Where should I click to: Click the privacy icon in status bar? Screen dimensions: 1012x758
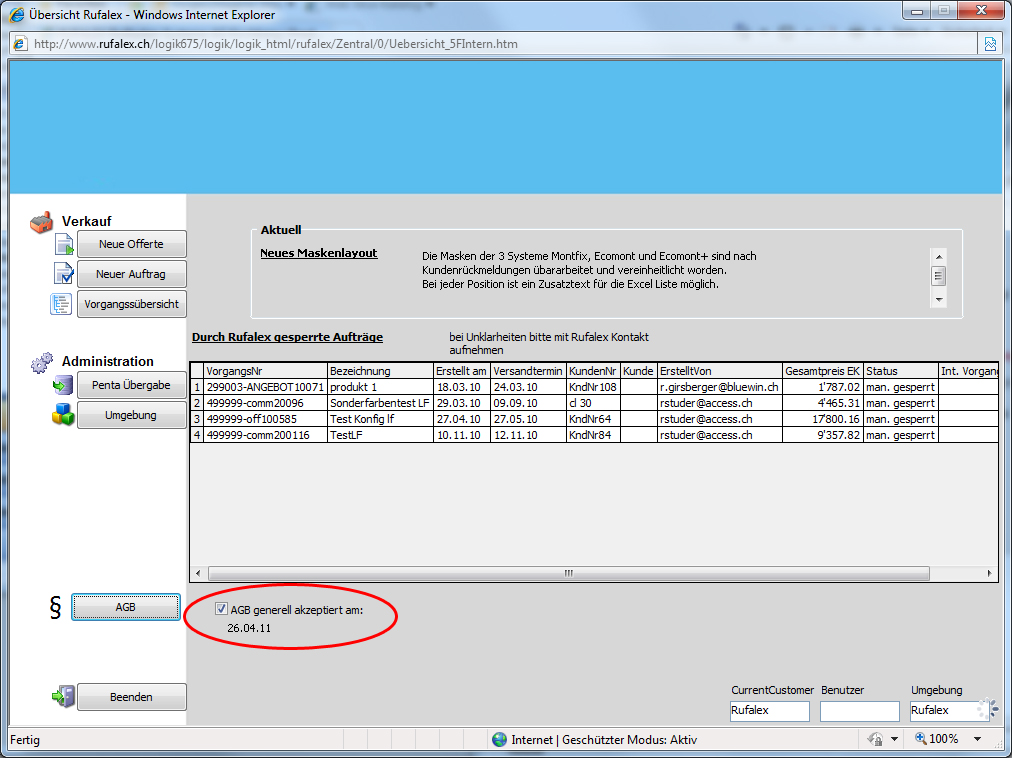click(x=875, y=739)
